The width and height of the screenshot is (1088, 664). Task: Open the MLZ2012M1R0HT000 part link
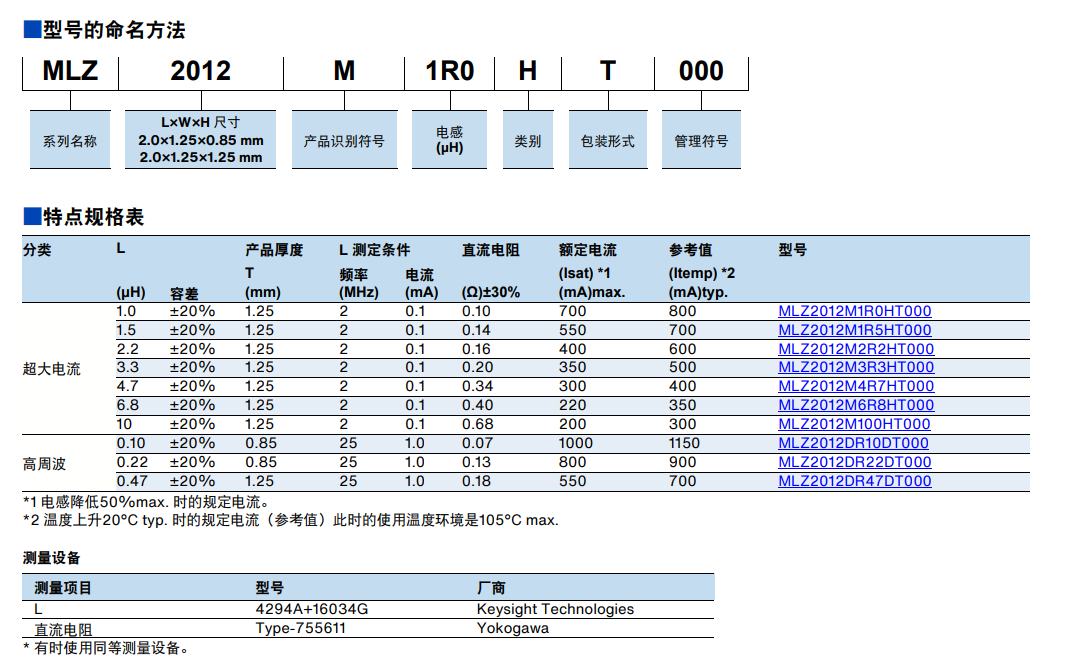854,311
